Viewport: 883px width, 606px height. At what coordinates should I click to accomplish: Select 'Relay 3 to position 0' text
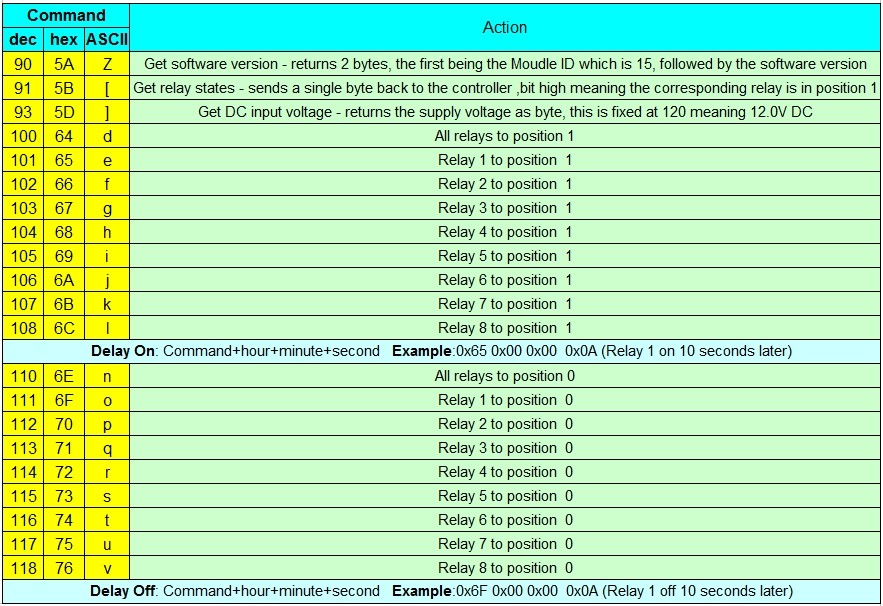pyautogui.click(x=505, y=448)
